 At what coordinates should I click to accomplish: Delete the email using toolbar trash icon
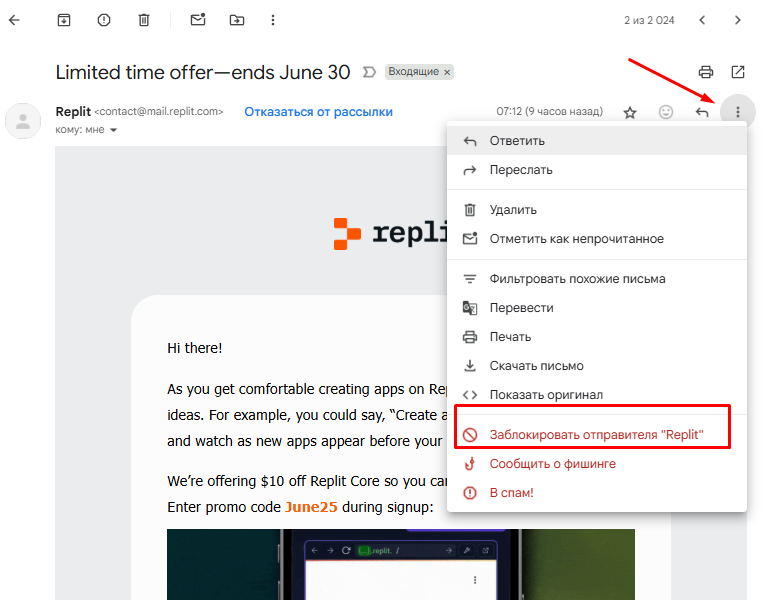[144, 20]
